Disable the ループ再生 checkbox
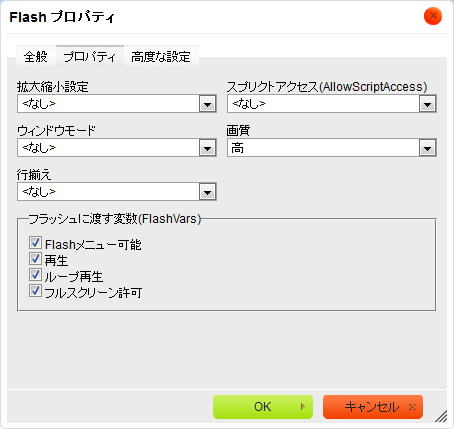This screenshot has height=429, width=454. point(35,275)
